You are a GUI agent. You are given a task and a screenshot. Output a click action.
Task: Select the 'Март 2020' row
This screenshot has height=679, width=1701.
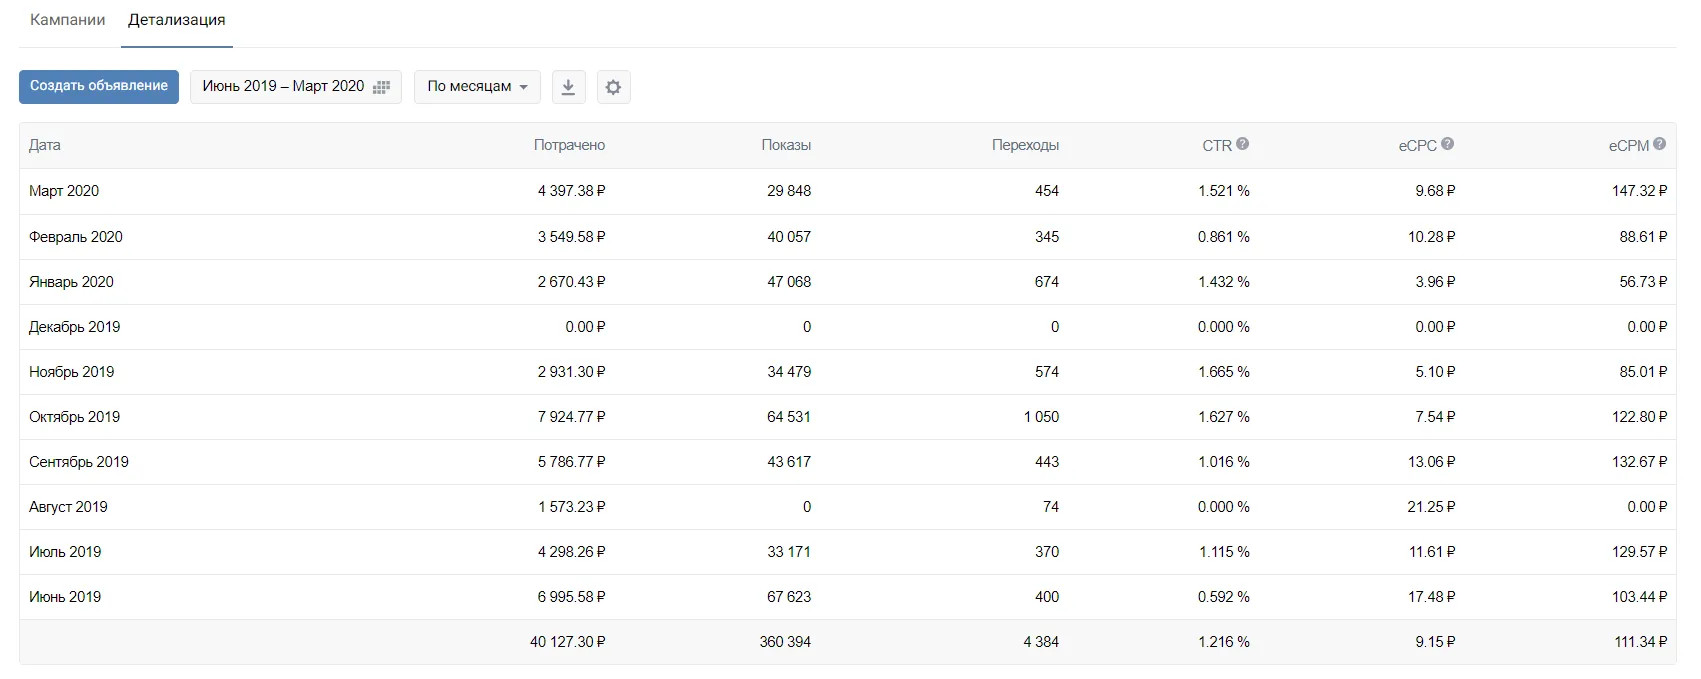[64, 191]
